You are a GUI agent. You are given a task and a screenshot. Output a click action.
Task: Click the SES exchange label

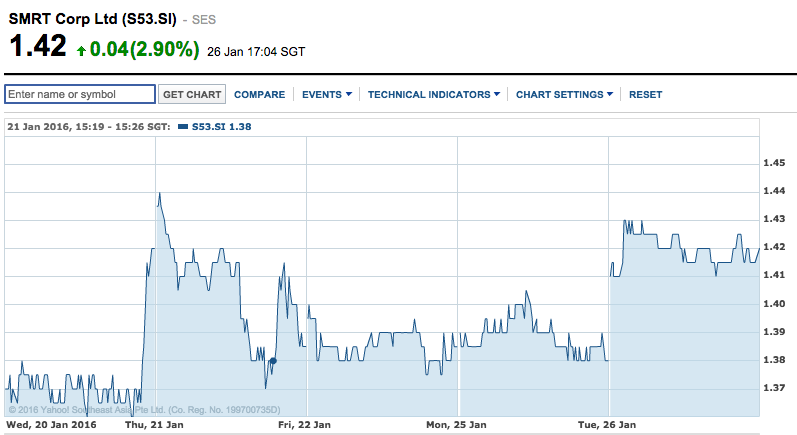tap(204, 20)
